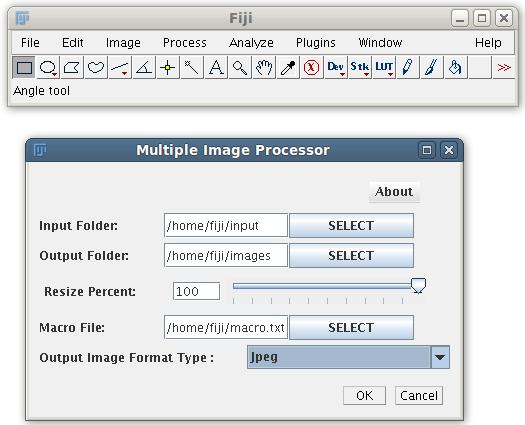Click the Resize Percent slider thumb
Viewport: 525px width, 425px height.
pyautogui.click(x=418, y=286)
